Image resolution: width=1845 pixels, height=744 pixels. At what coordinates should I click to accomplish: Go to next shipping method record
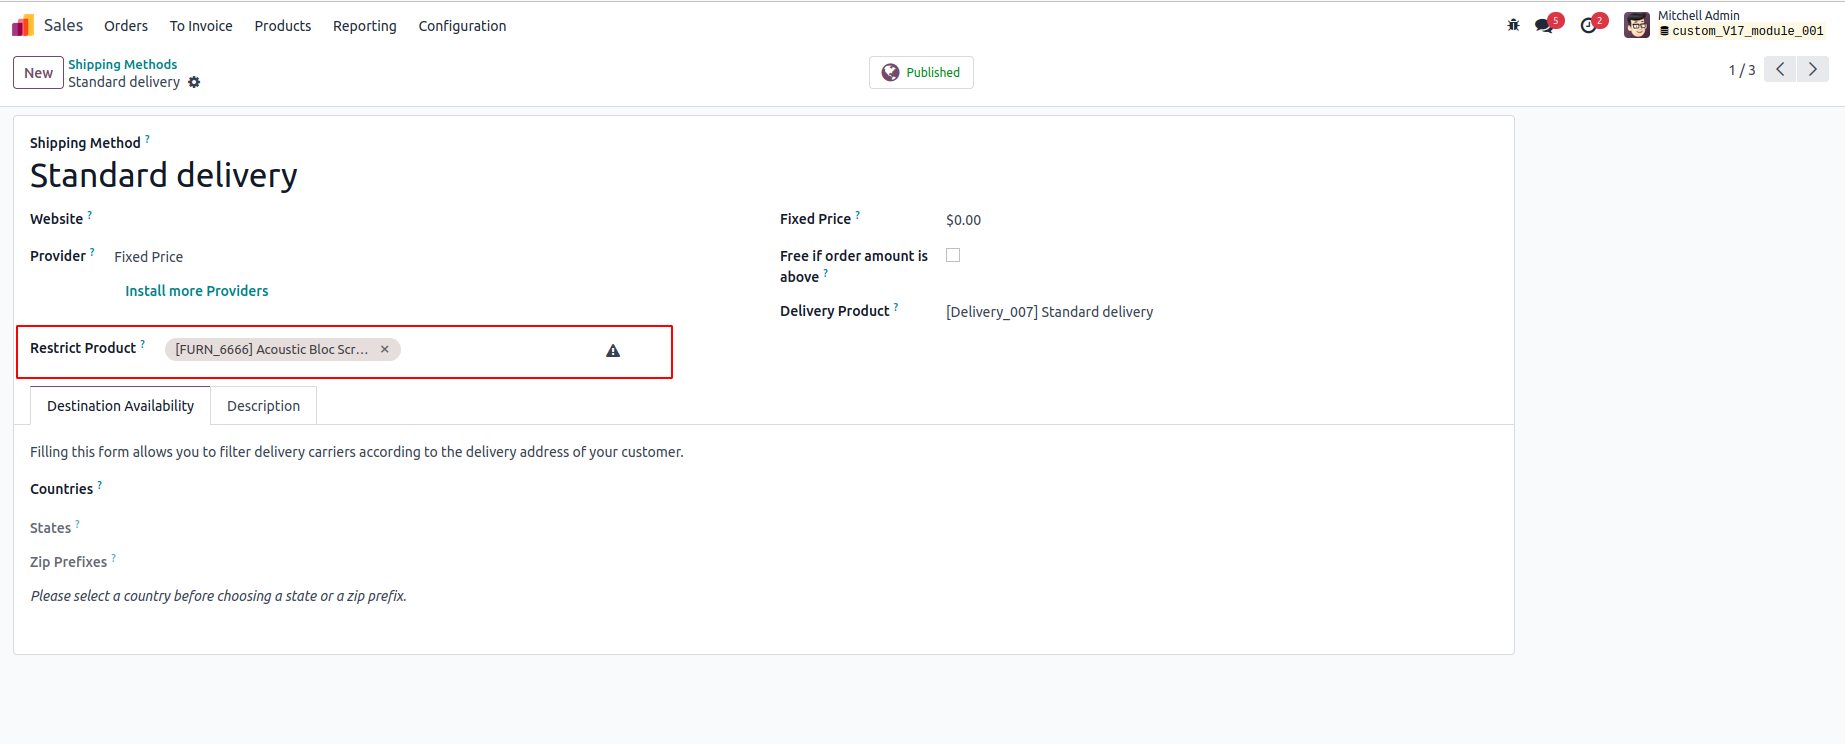click(x=1812, y=69)
